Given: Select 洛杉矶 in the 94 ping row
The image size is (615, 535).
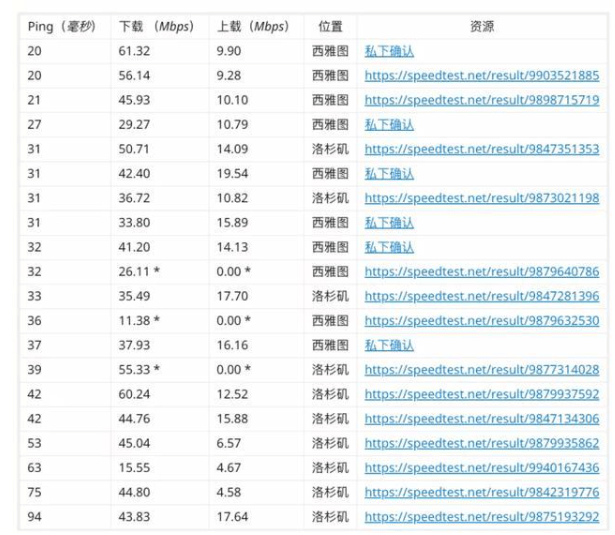Looking at the screenshot, I should tap(330, 517).
